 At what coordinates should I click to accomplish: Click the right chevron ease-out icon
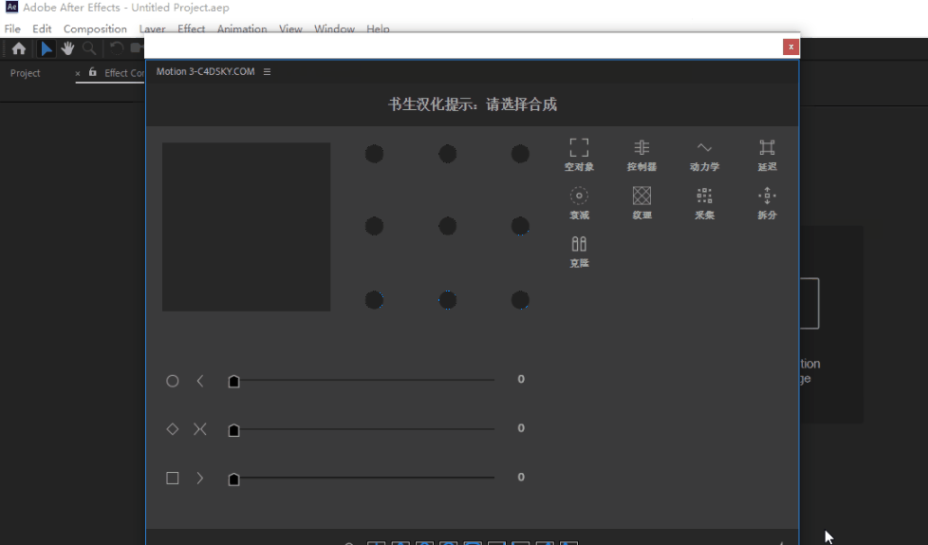[200, 478]
